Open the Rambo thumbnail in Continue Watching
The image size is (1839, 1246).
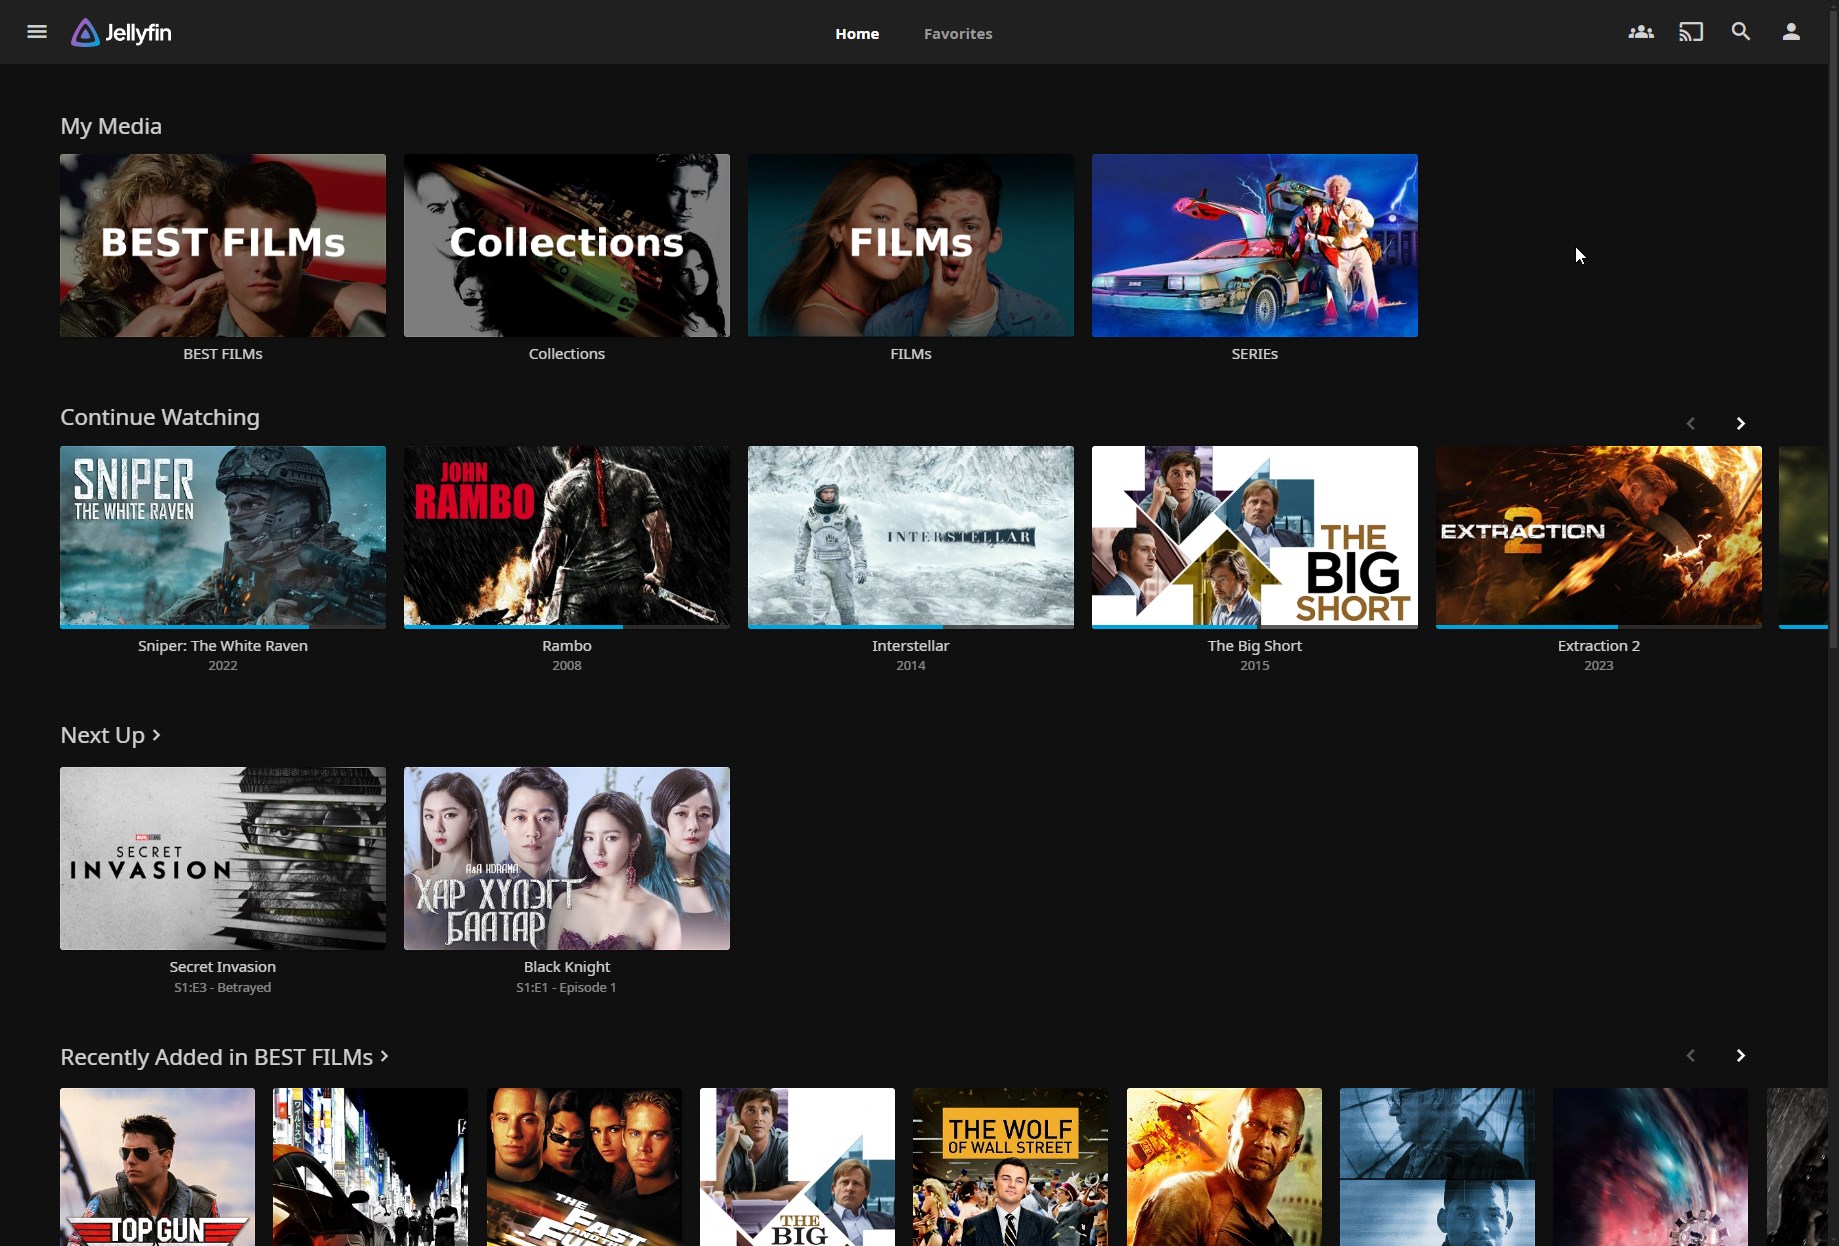(567, 537)
